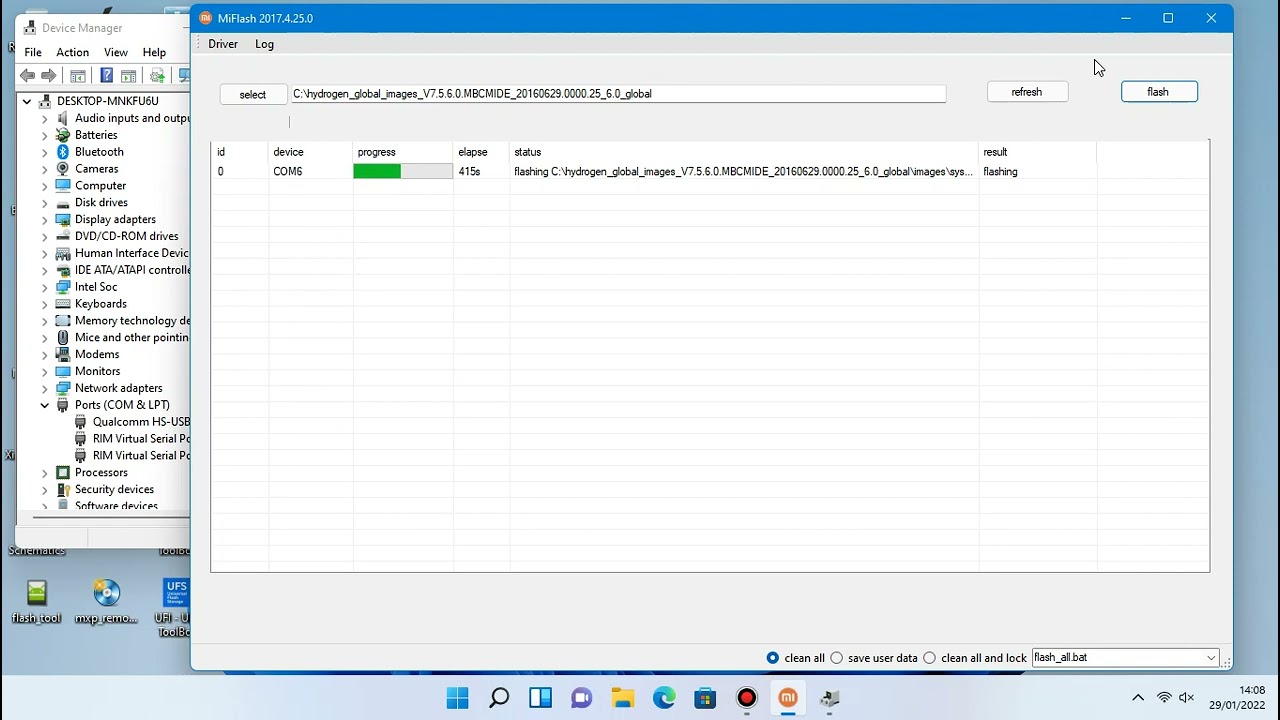Collapse the Ports (COM & LPT) node
Viewport: 1280px width, 720px height.
pyautogui.click(x=45, y=405)
